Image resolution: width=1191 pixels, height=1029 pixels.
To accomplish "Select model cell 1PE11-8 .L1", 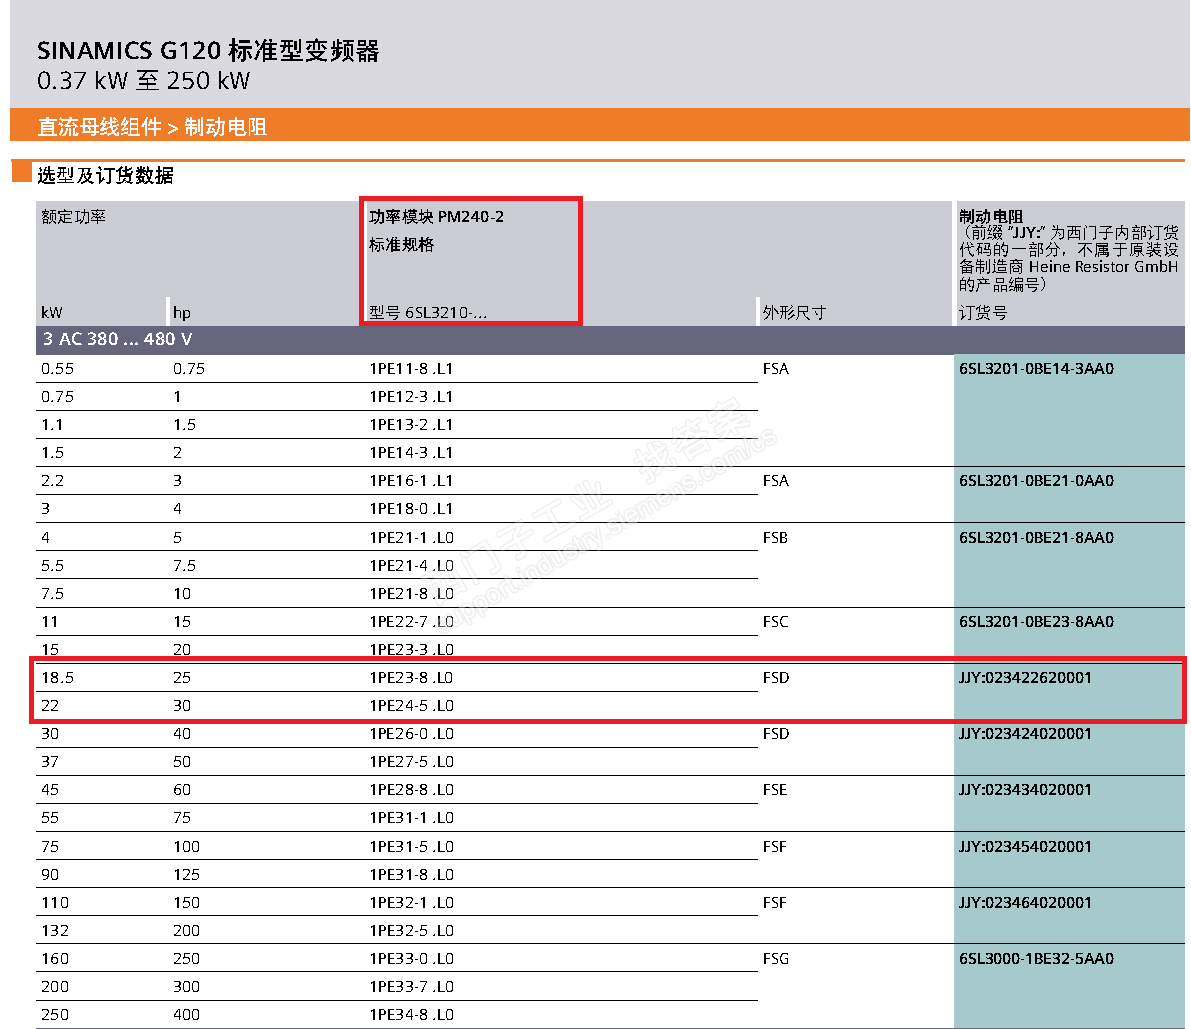I will point(411,368).
